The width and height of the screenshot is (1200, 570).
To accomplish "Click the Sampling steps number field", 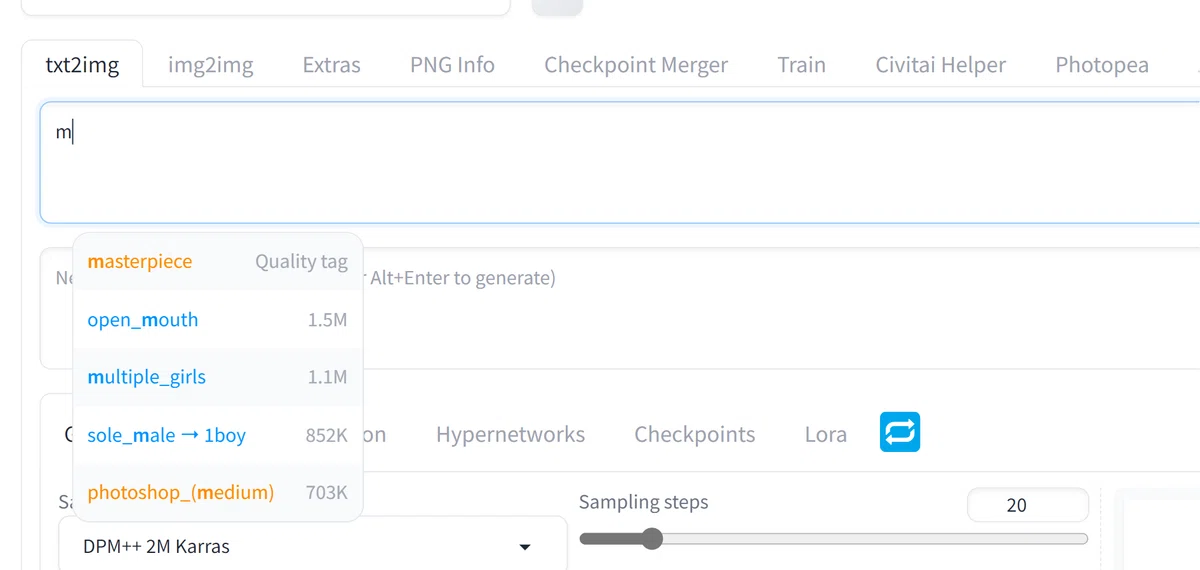I will [x=1027, y=505].
